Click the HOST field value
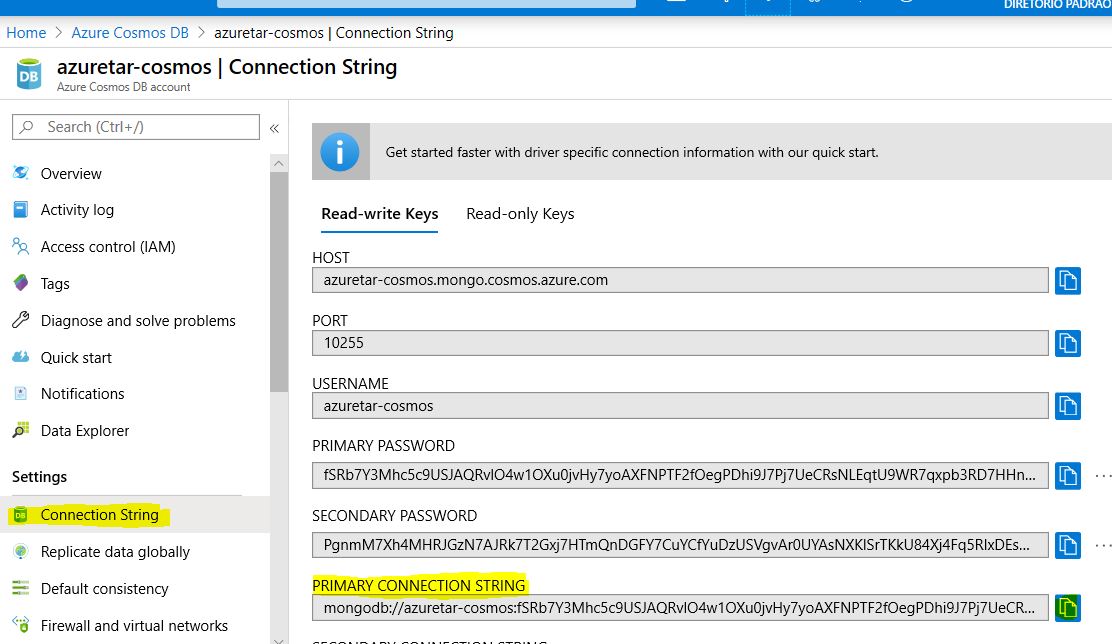 point(680,280)
